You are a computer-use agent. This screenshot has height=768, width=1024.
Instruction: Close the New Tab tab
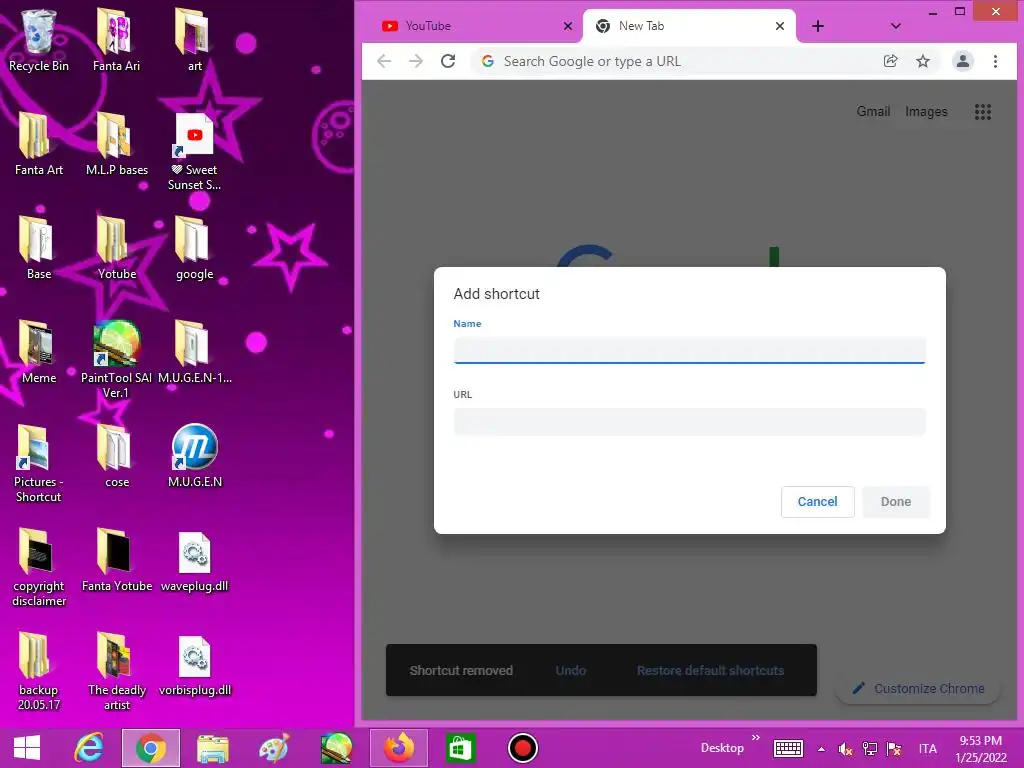780,26
